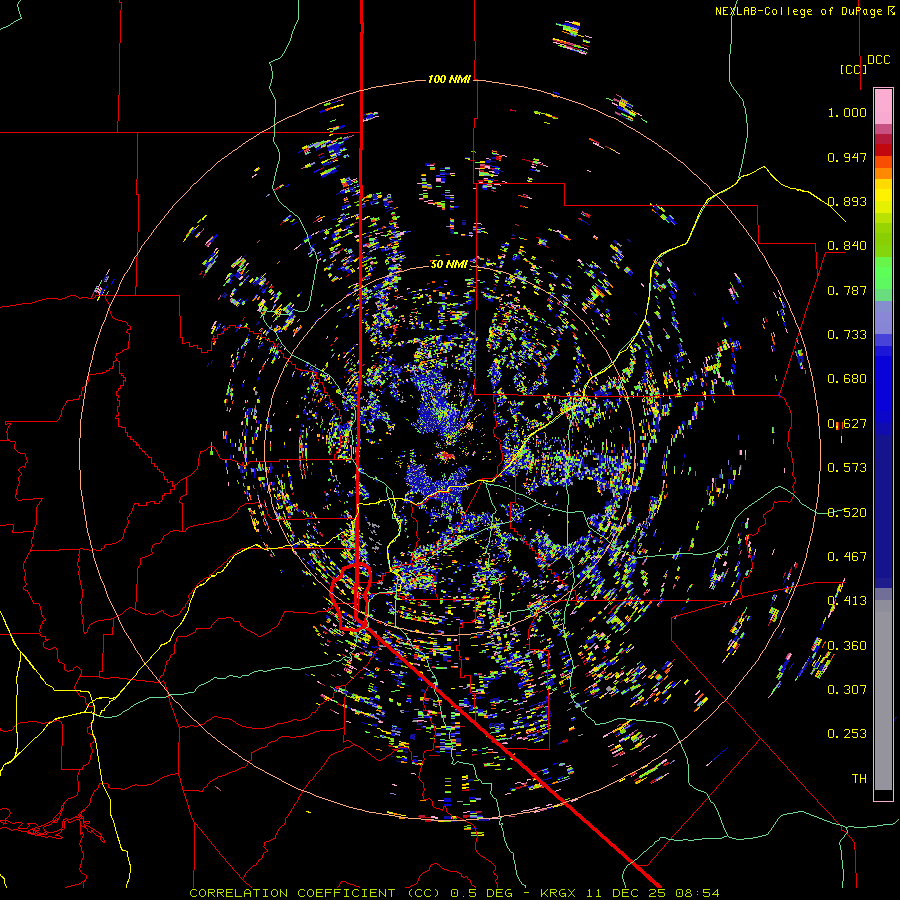Screen dimensions: 900x900
Task: Click the 11 DEC 25 date text
Action: (627, 893)
